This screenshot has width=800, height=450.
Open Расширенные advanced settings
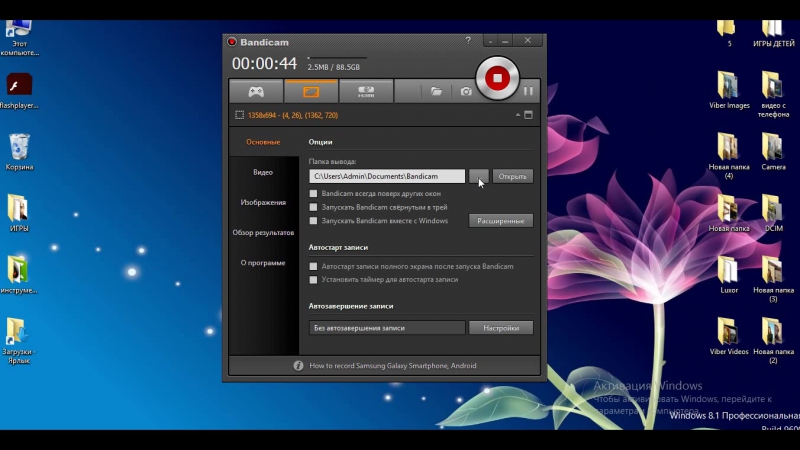pos(501,221)
